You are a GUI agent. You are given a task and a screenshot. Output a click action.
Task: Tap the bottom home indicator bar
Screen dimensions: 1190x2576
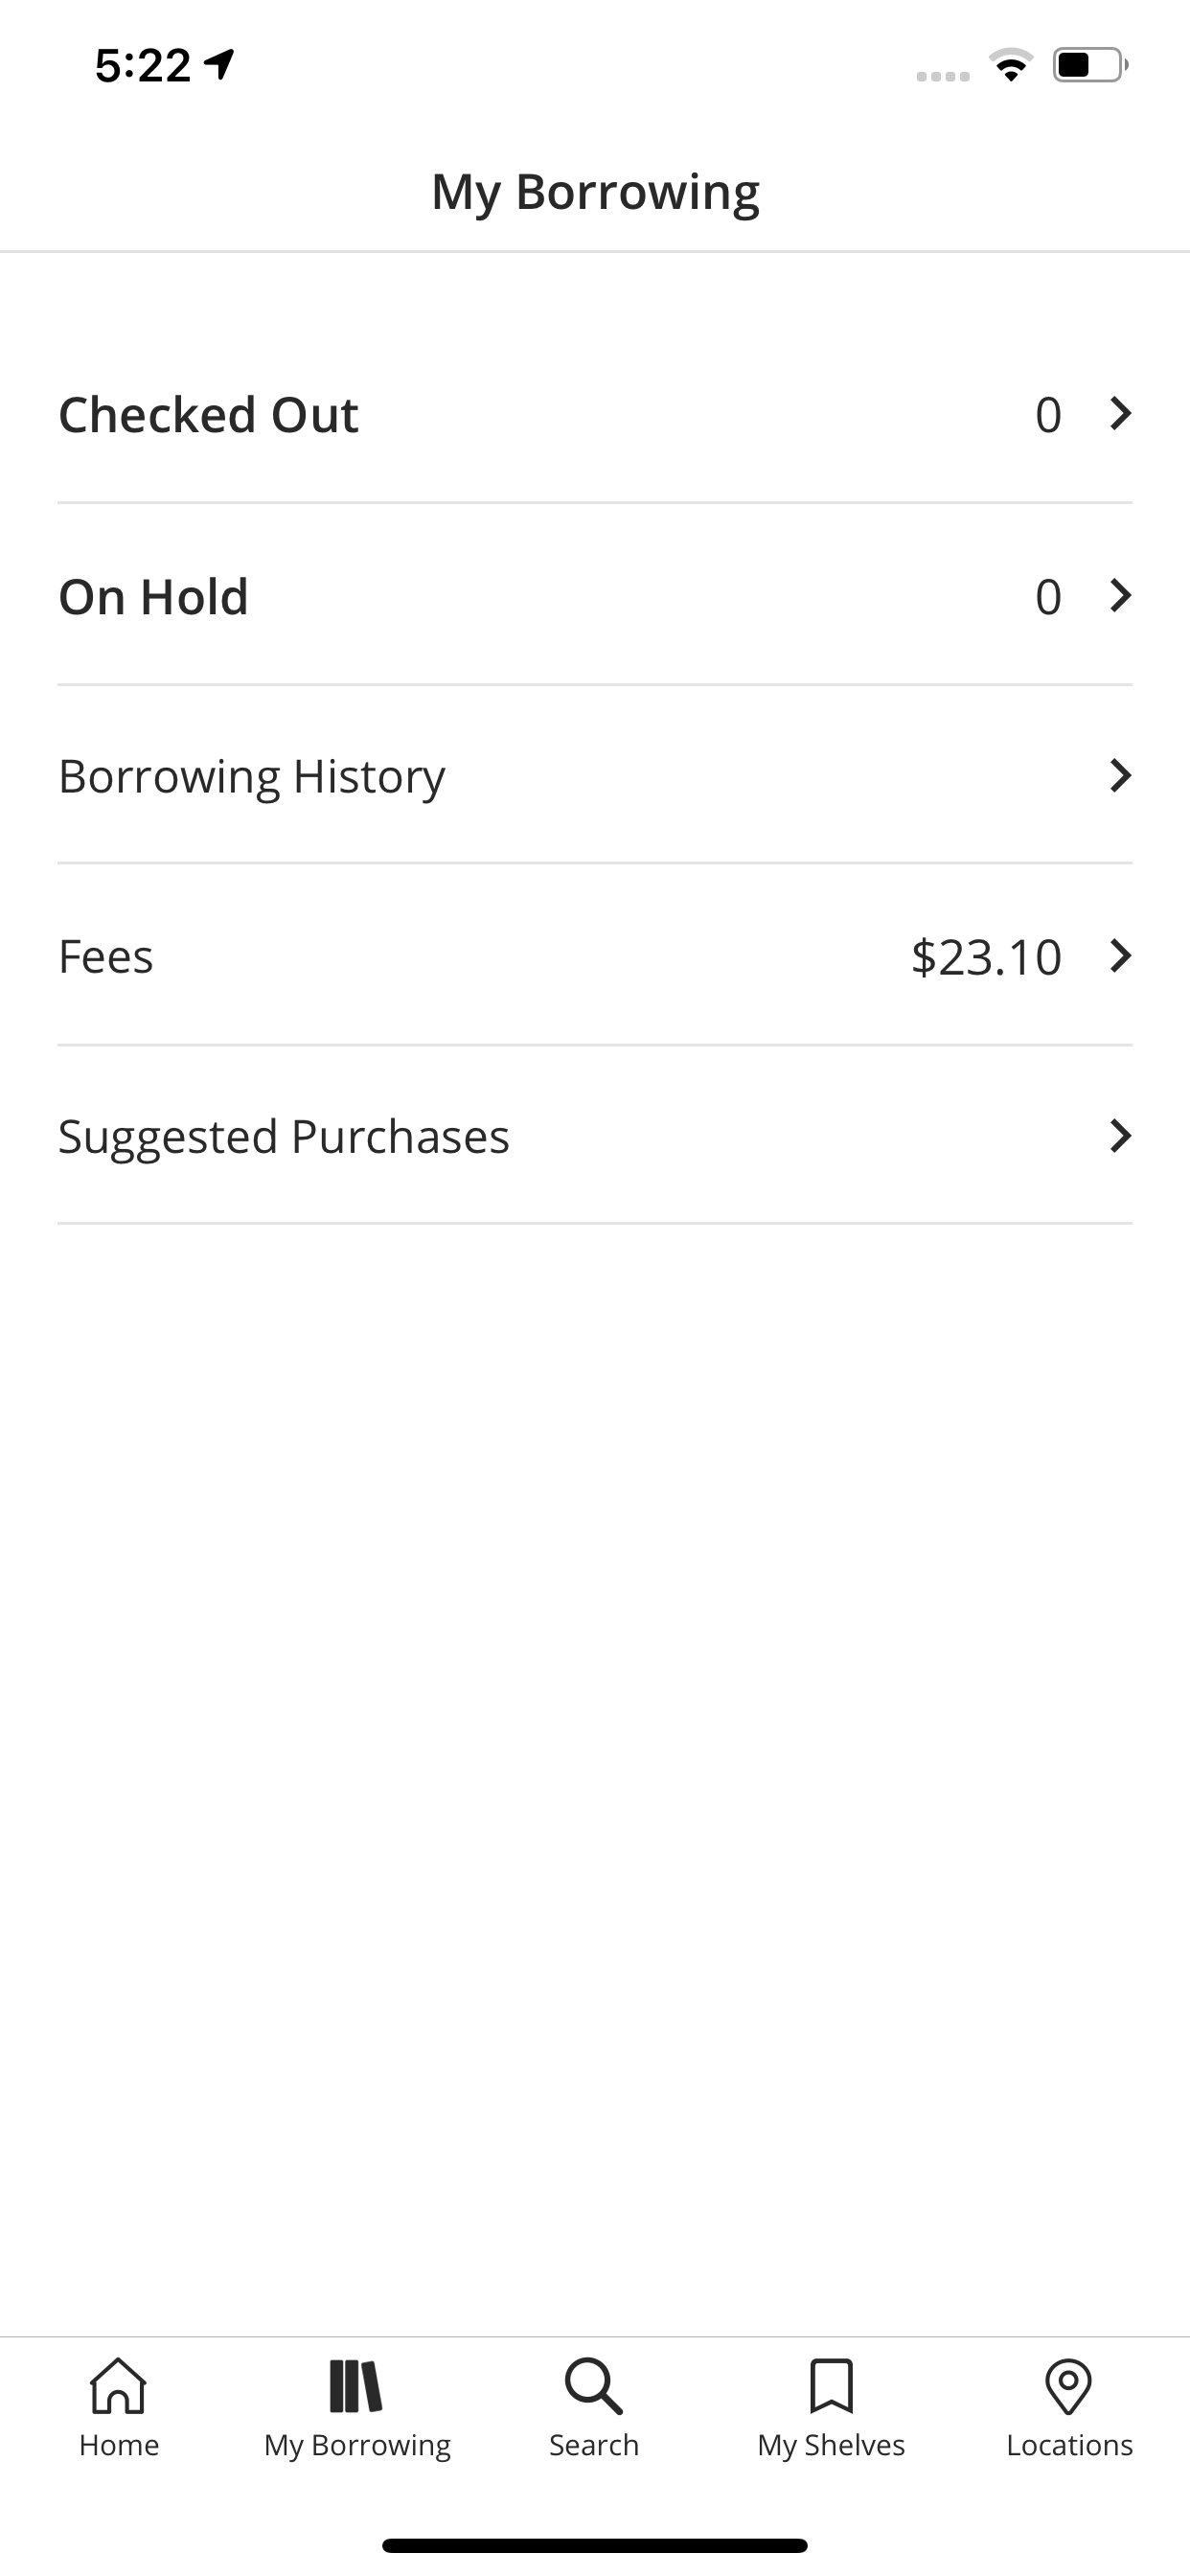595,2545
